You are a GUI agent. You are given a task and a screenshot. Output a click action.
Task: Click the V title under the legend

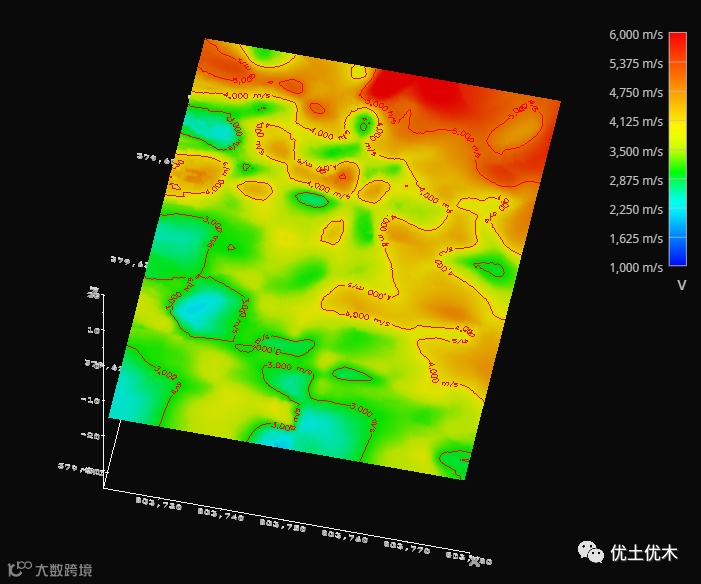pyautogui.click(x=681, y=285)
